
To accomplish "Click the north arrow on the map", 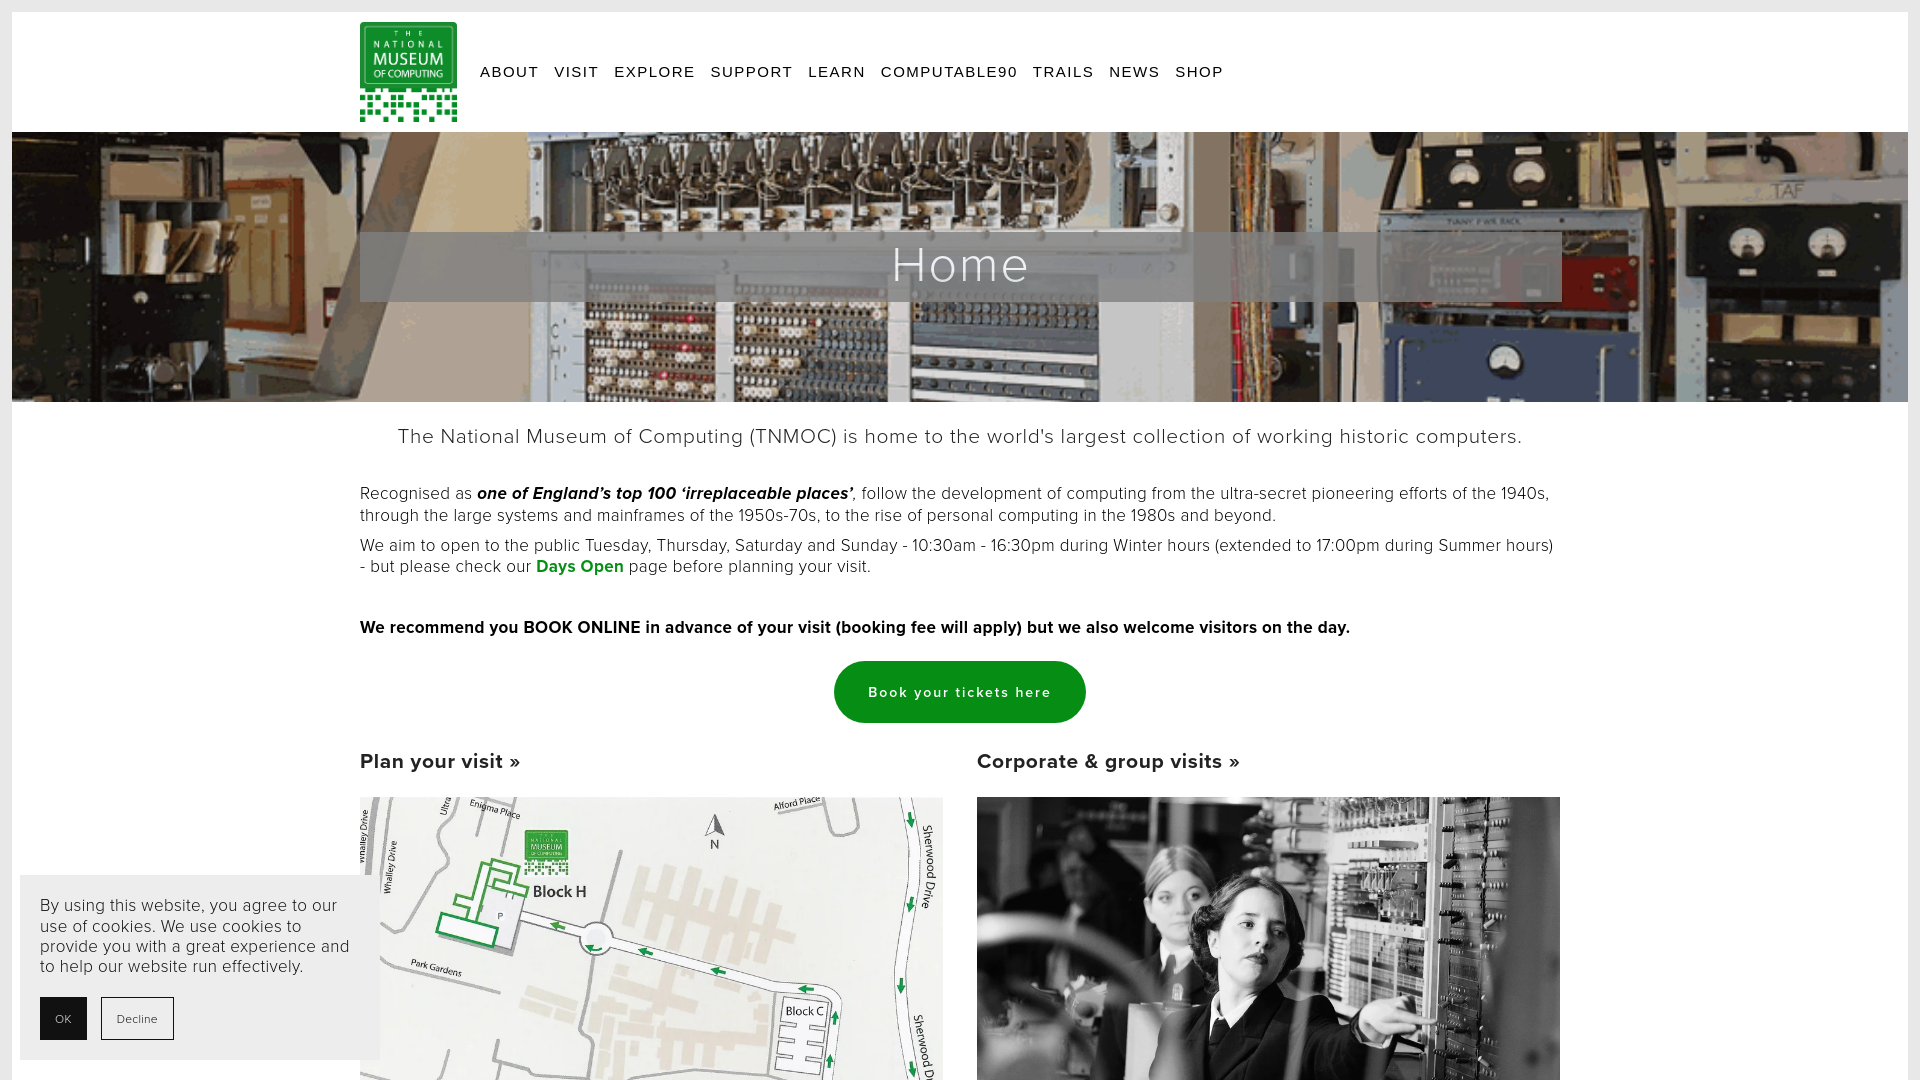I will (x=714, y=831).
